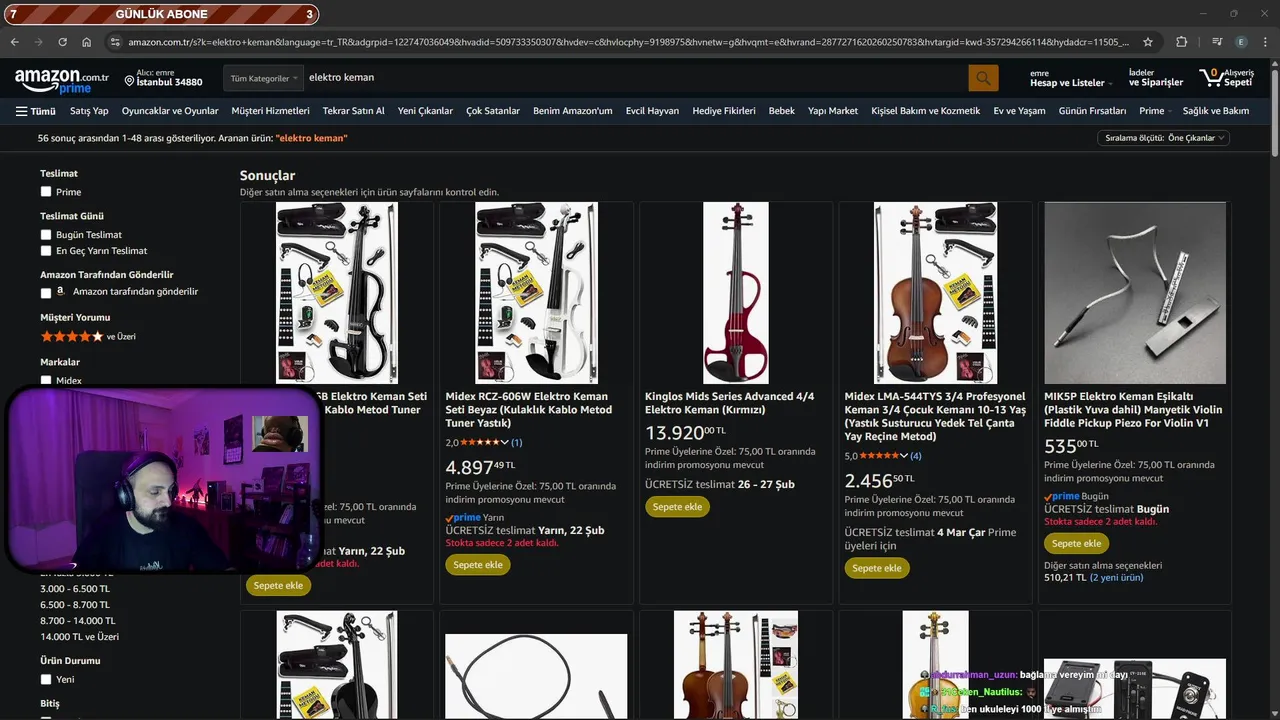The width and height of the screenshot is (1280, 720).
Task: Select Günün Fırsatları in navigation bar
Action: pyautogui.click(x=1092, y=111)
